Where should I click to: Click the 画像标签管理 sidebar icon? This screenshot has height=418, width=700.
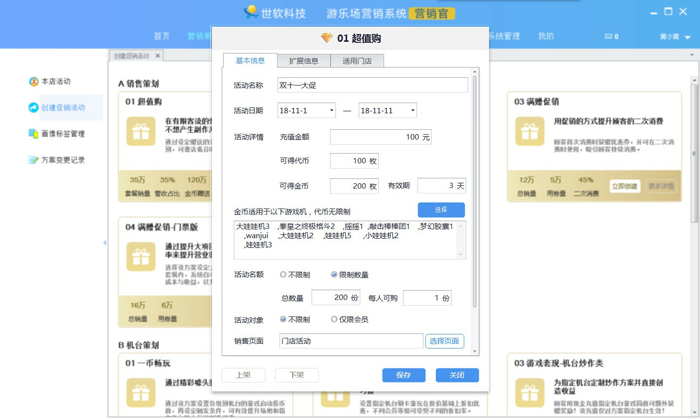pyautogui.click(x=33, y=134)
